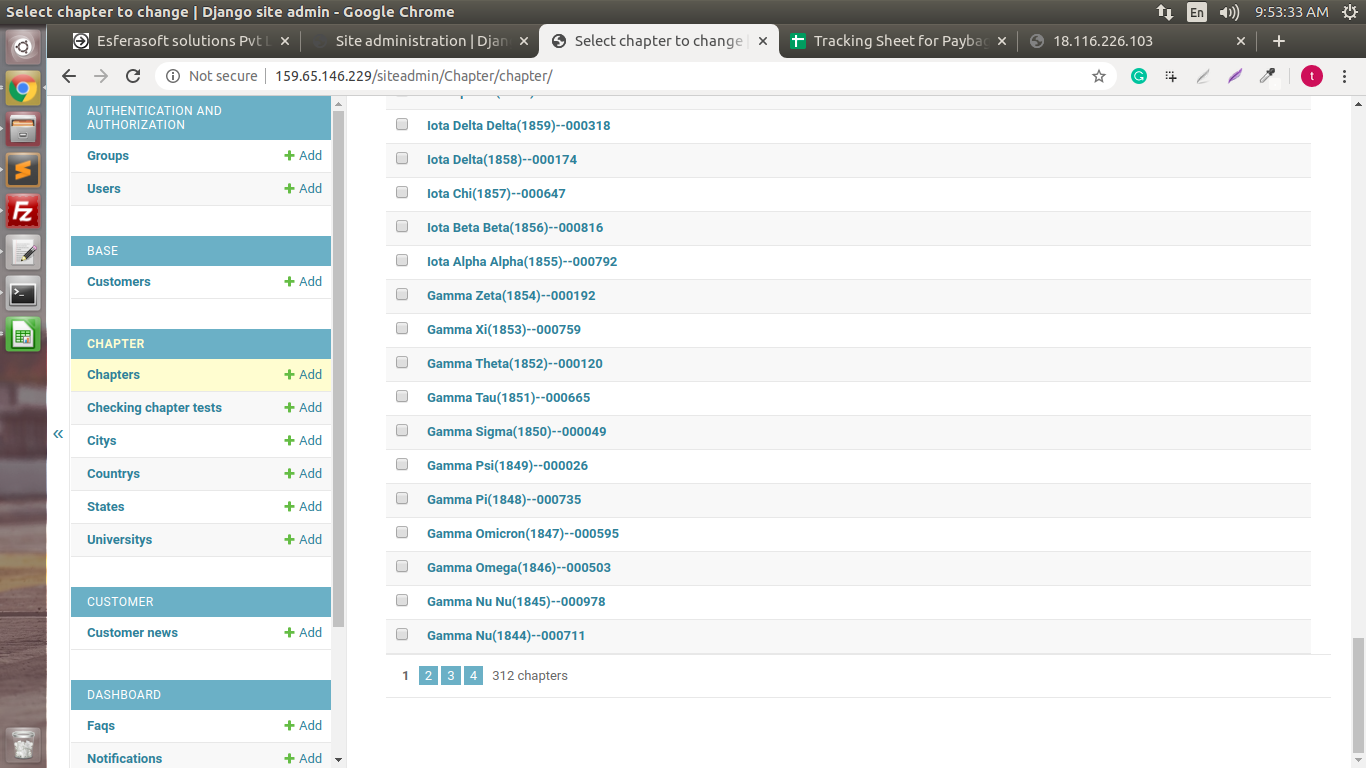1366x768 pixels.
Task: Click the browser reload page icon
Action: pyautogui.click(x=133, y=76)
